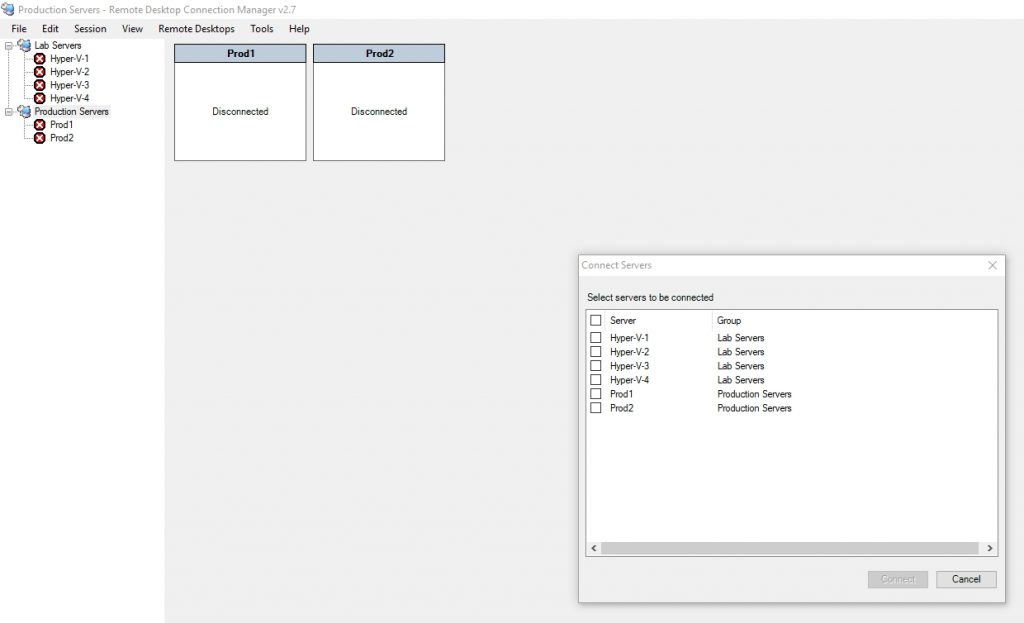Open the Help menu
This screenshot has height=623, width=1024.
[x=299, y=29]
